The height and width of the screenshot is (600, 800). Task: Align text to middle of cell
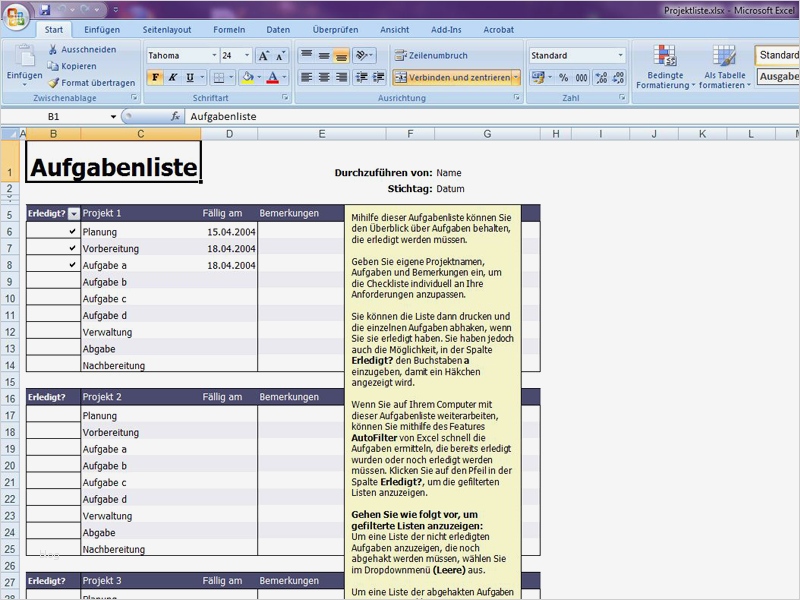coord(324,55)
